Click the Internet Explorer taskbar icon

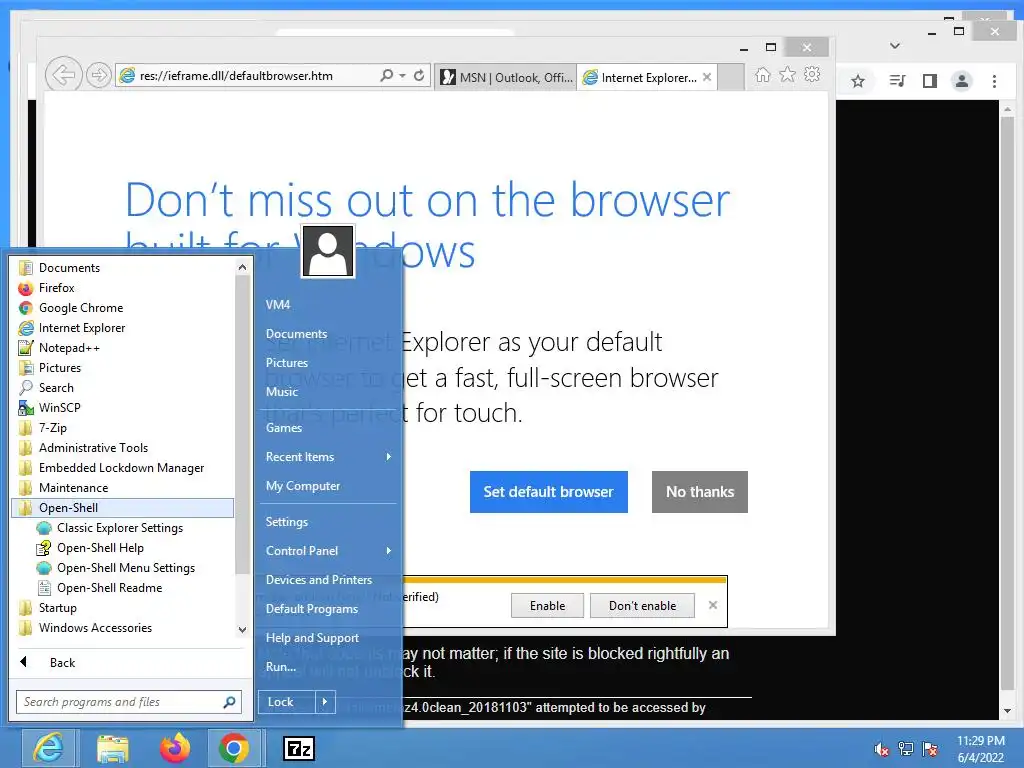[50, 748]
